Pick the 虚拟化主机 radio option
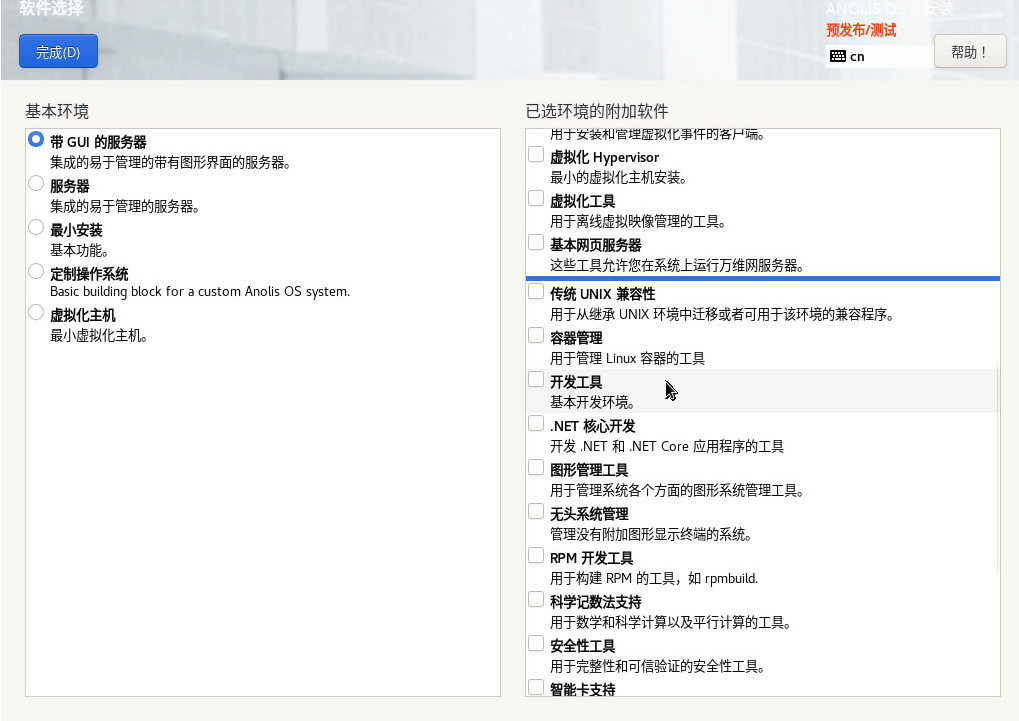This screenshot has width=1019, height=721. 37,314
